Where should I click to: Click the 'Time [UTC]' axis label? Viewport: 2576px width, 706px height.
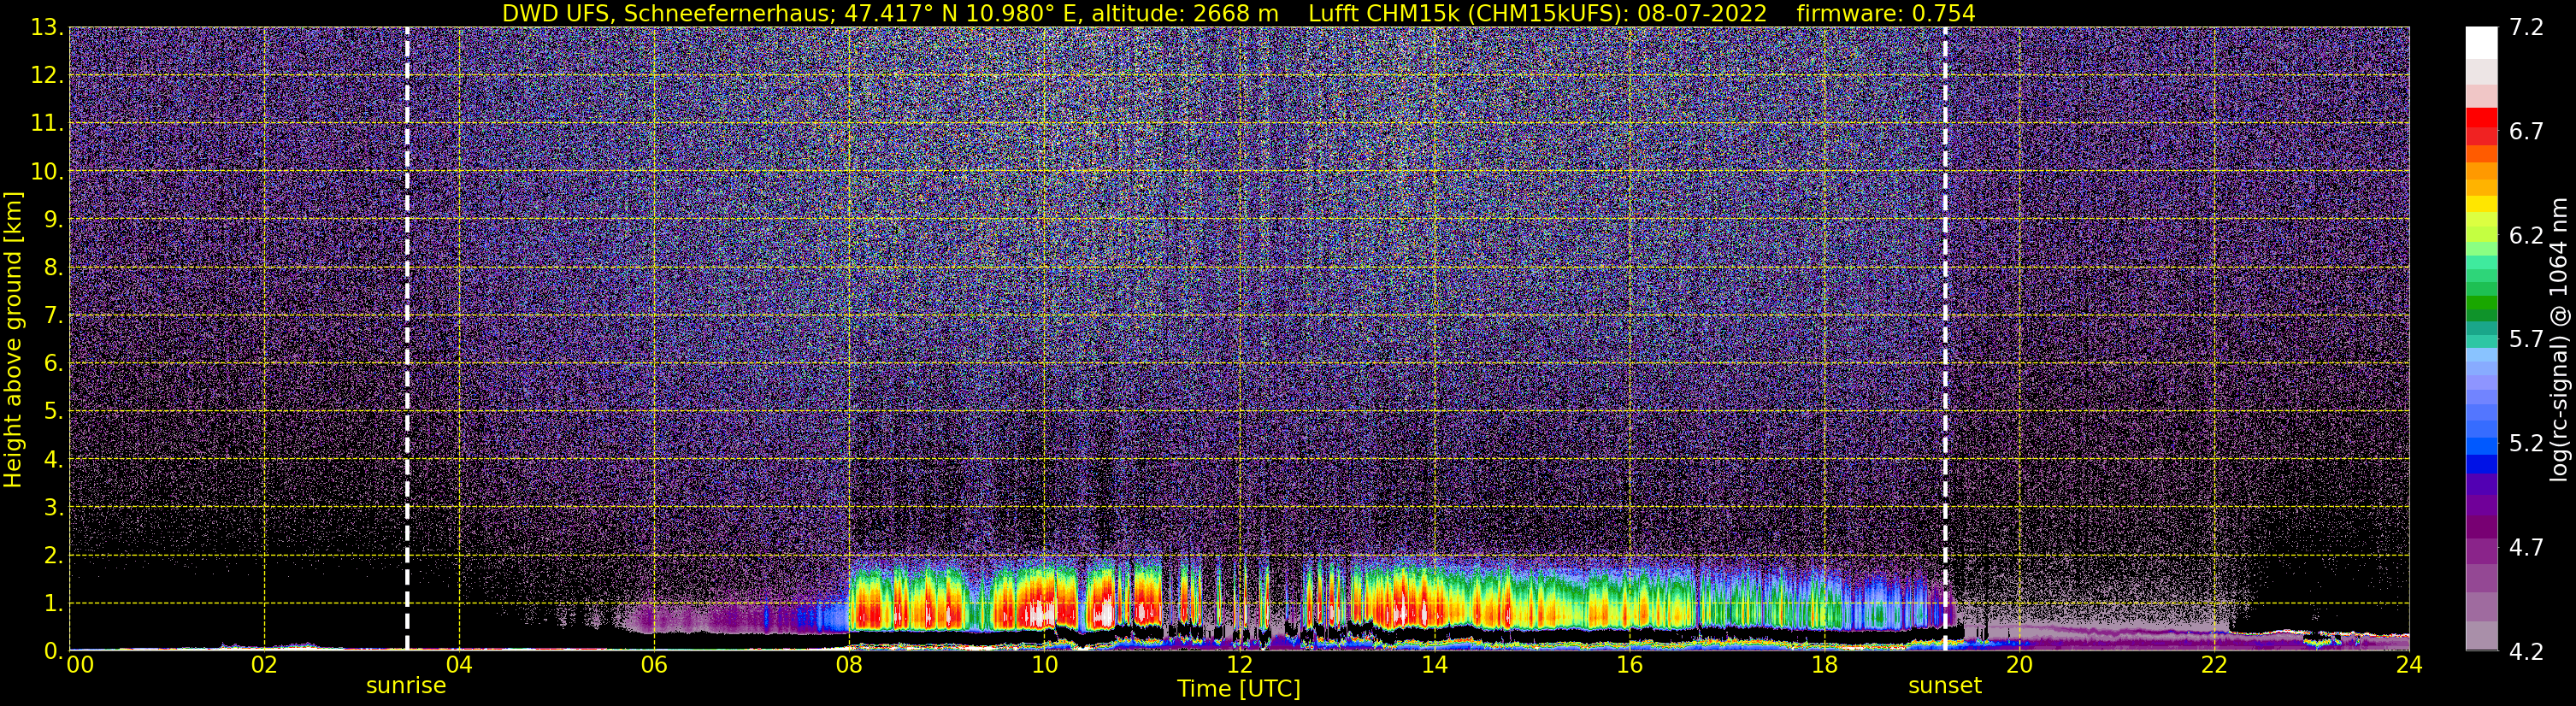tap(1239, 689)
